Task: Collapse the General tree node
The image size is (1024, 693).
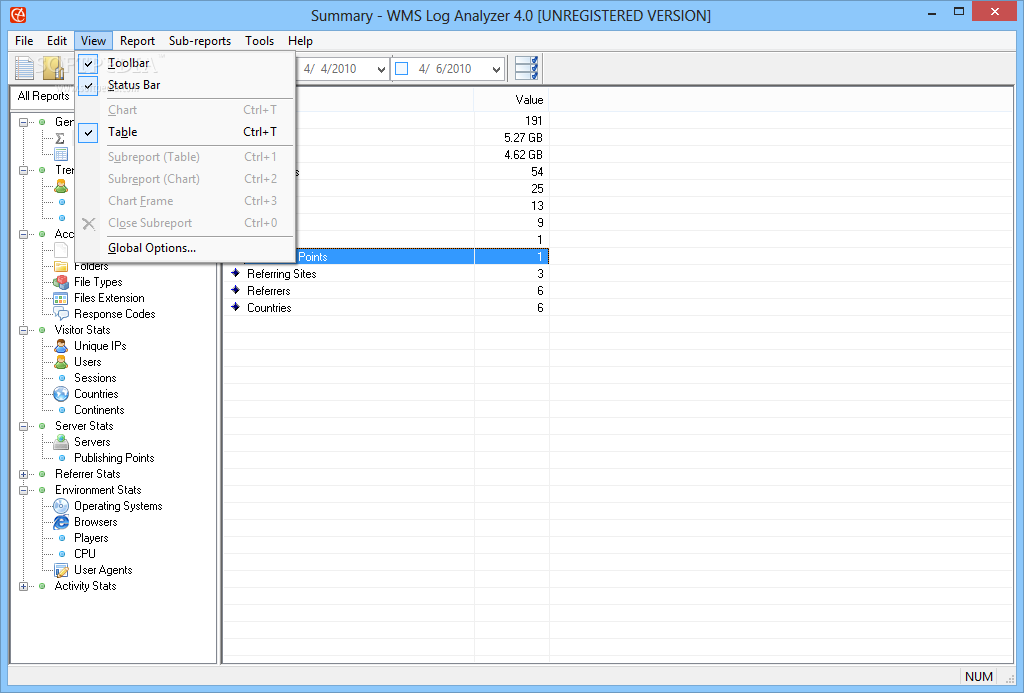Action: [24, 122]
